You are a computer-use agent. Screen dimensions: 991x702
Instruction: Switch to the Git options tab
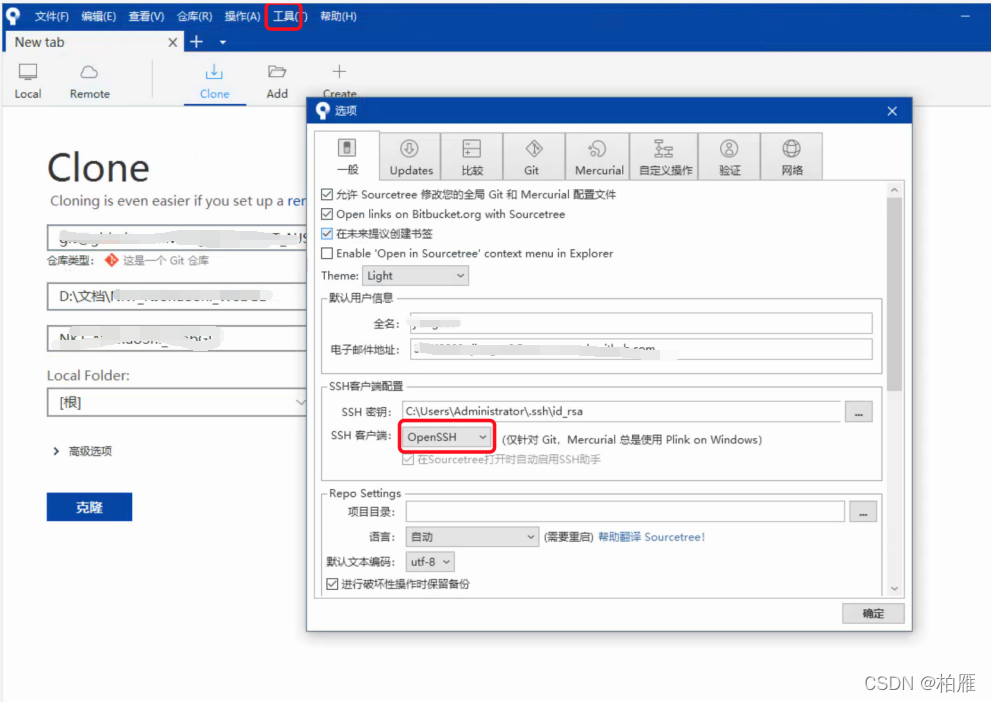[x=534, y=157]
